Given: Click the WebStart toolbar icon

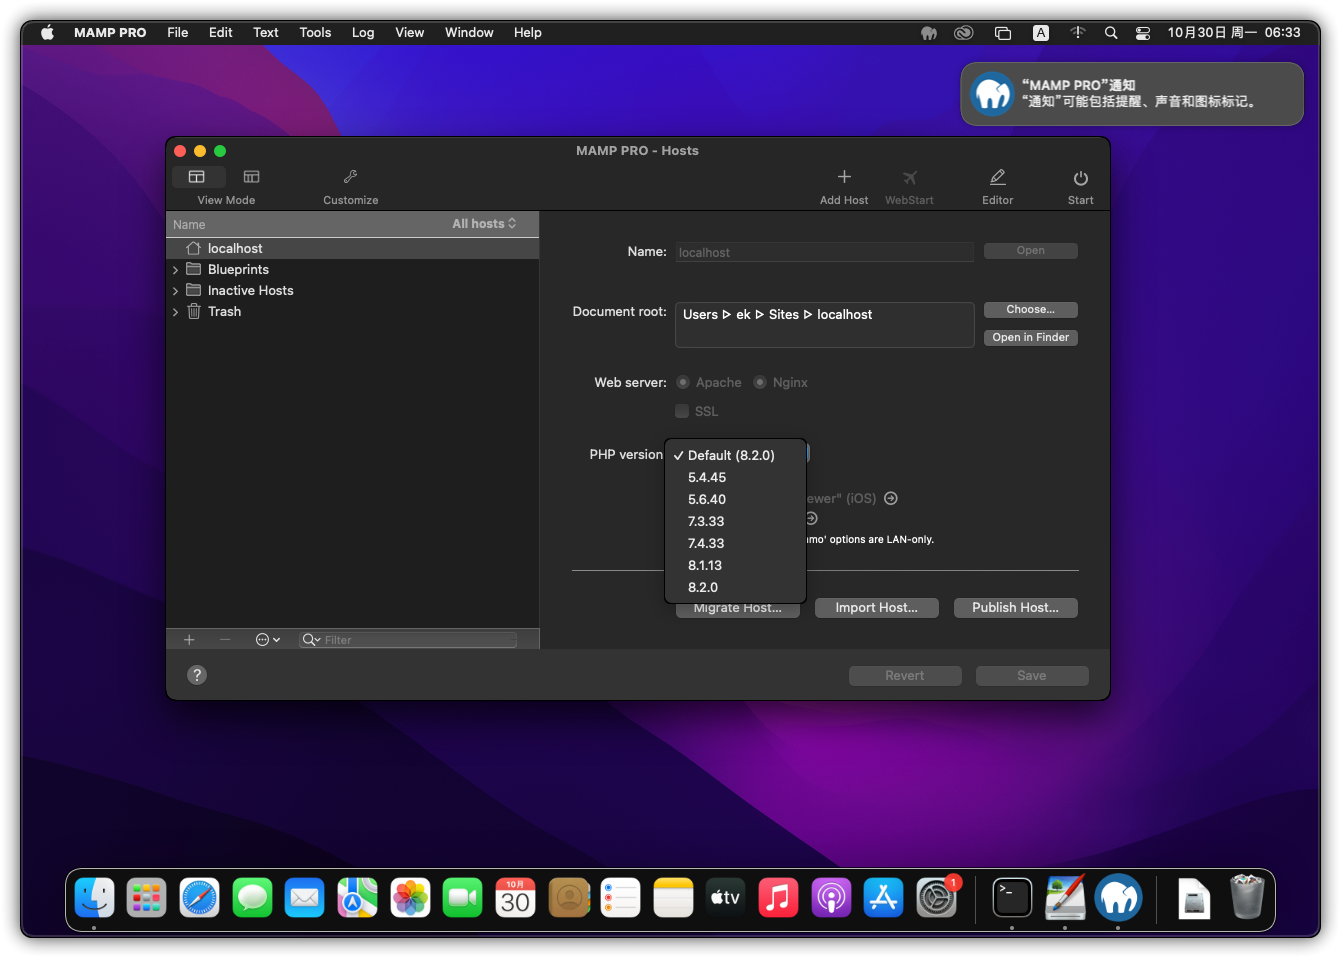Looking at the screenshot, I should (909, 177).
